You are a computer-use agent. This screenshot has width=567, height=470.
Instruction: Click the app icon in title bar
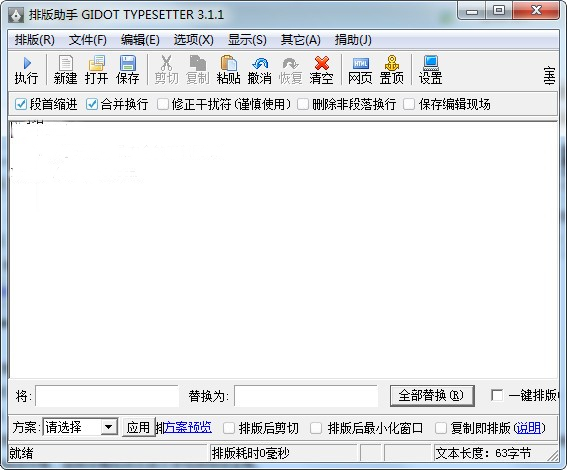(16, 15)
